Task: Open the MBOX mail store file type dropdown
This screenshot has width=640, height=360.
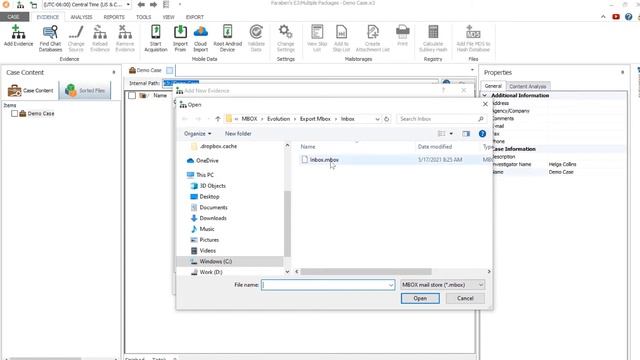Action: tap(442, 284)
